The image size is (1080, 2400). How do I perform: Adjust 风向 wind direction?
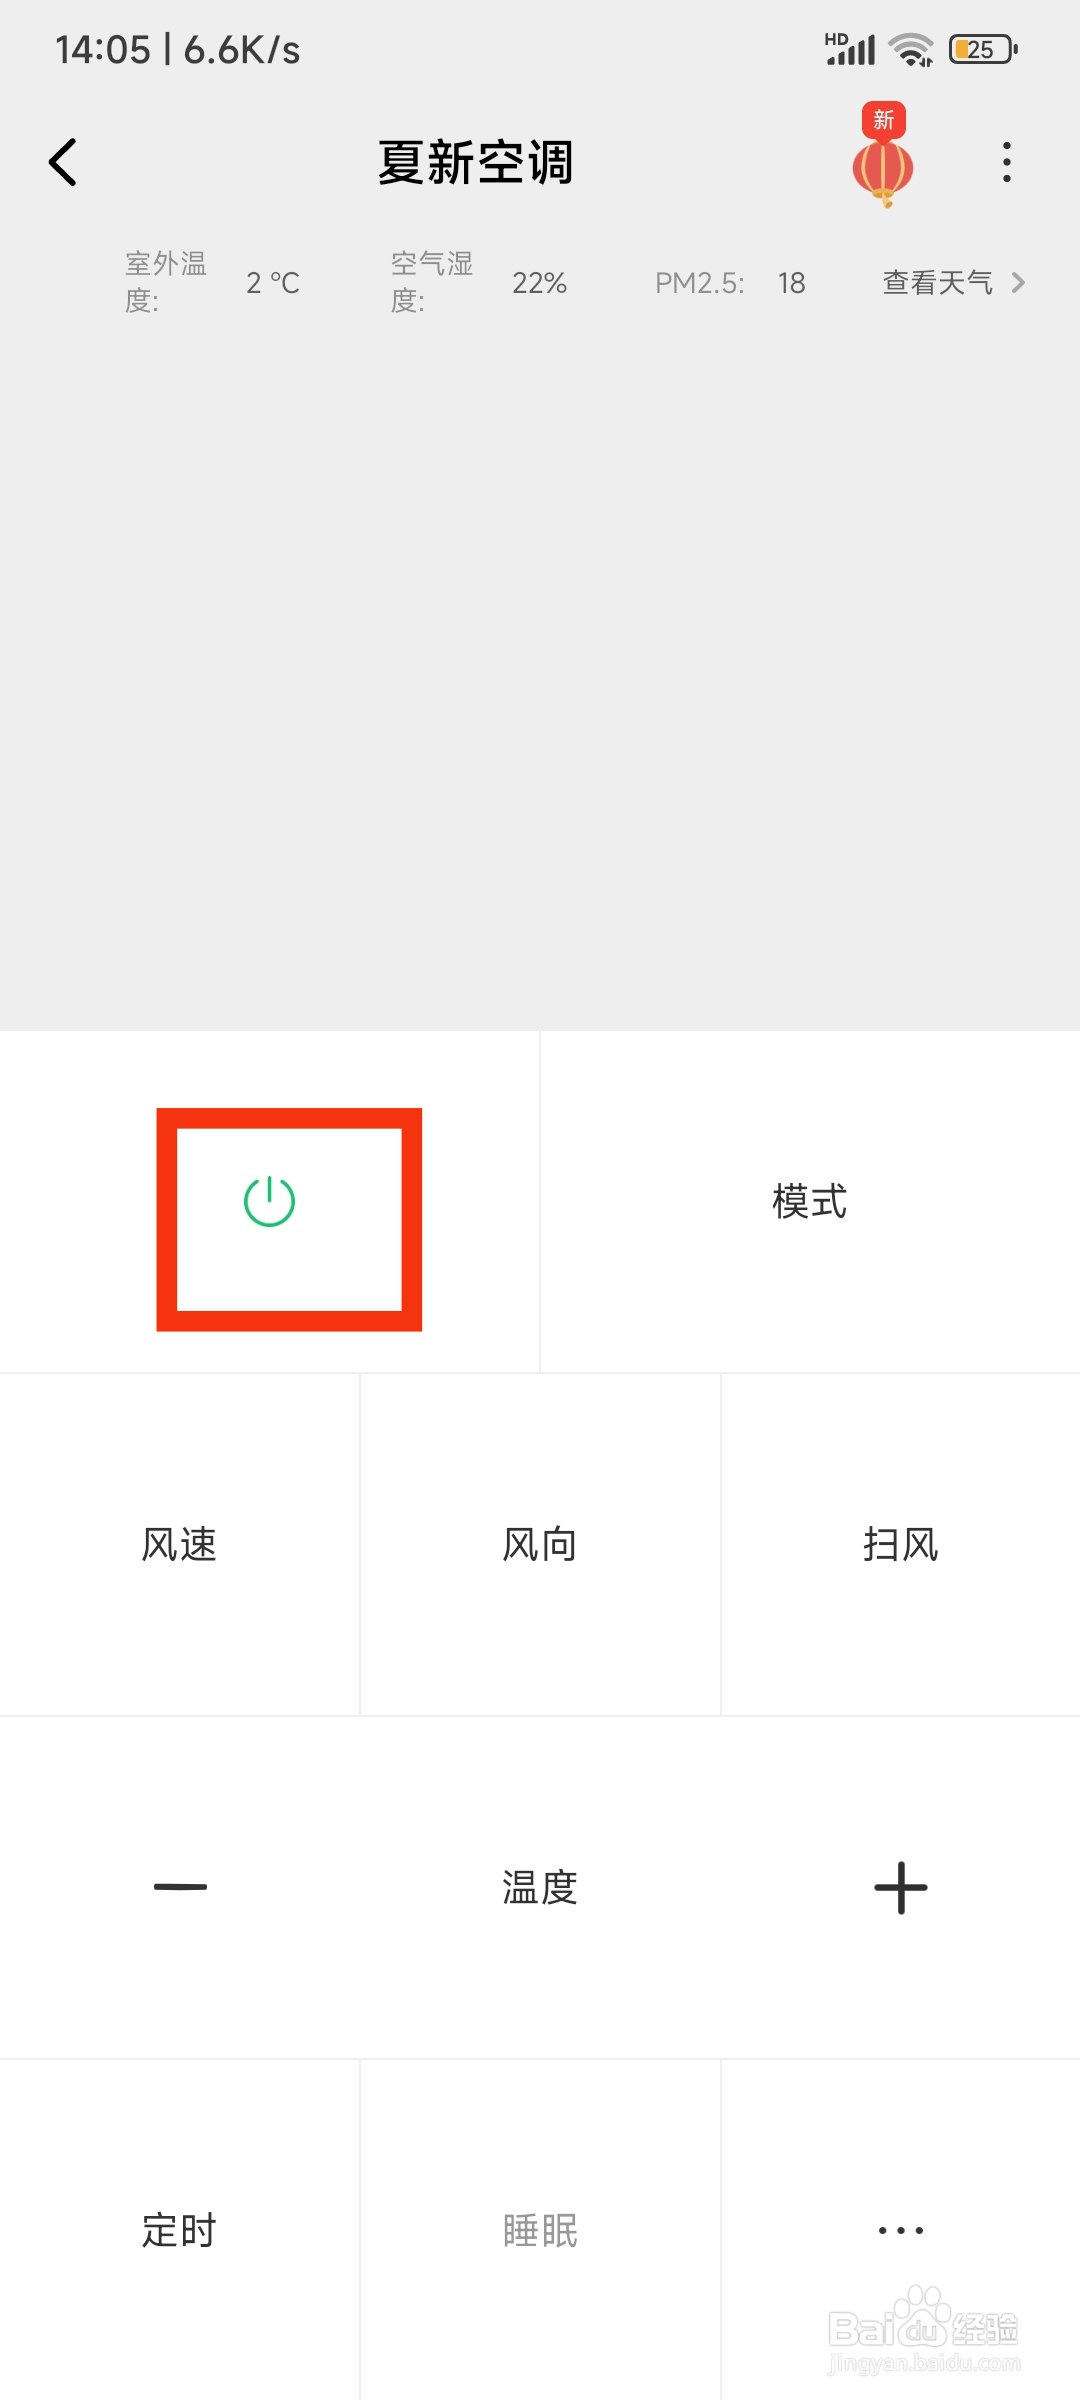click(x=540, y=1544)
